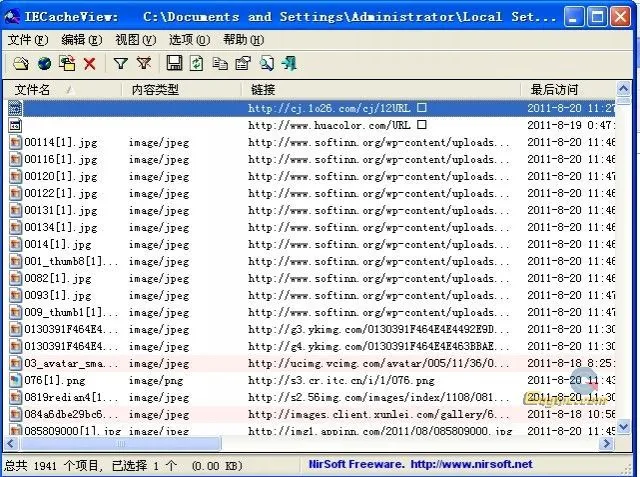Click the open cache file folder icon

20,64
